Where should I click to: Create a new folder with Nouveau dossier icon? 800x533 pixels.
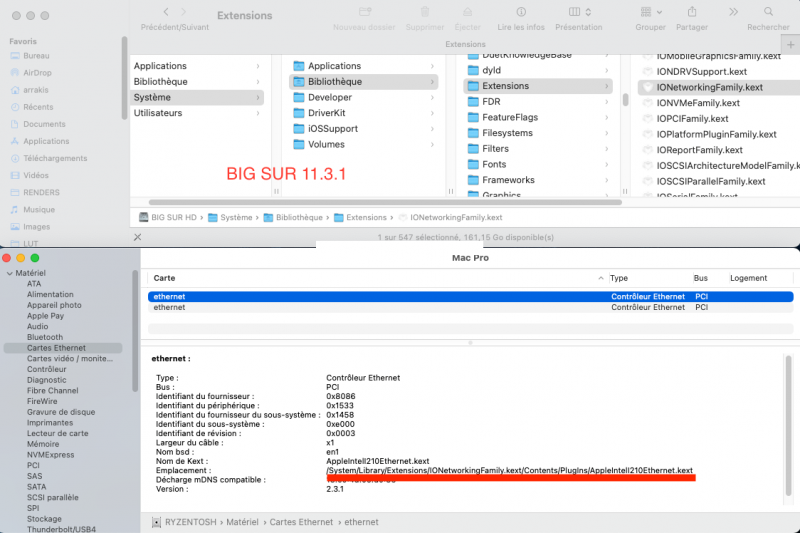[365, 12]
